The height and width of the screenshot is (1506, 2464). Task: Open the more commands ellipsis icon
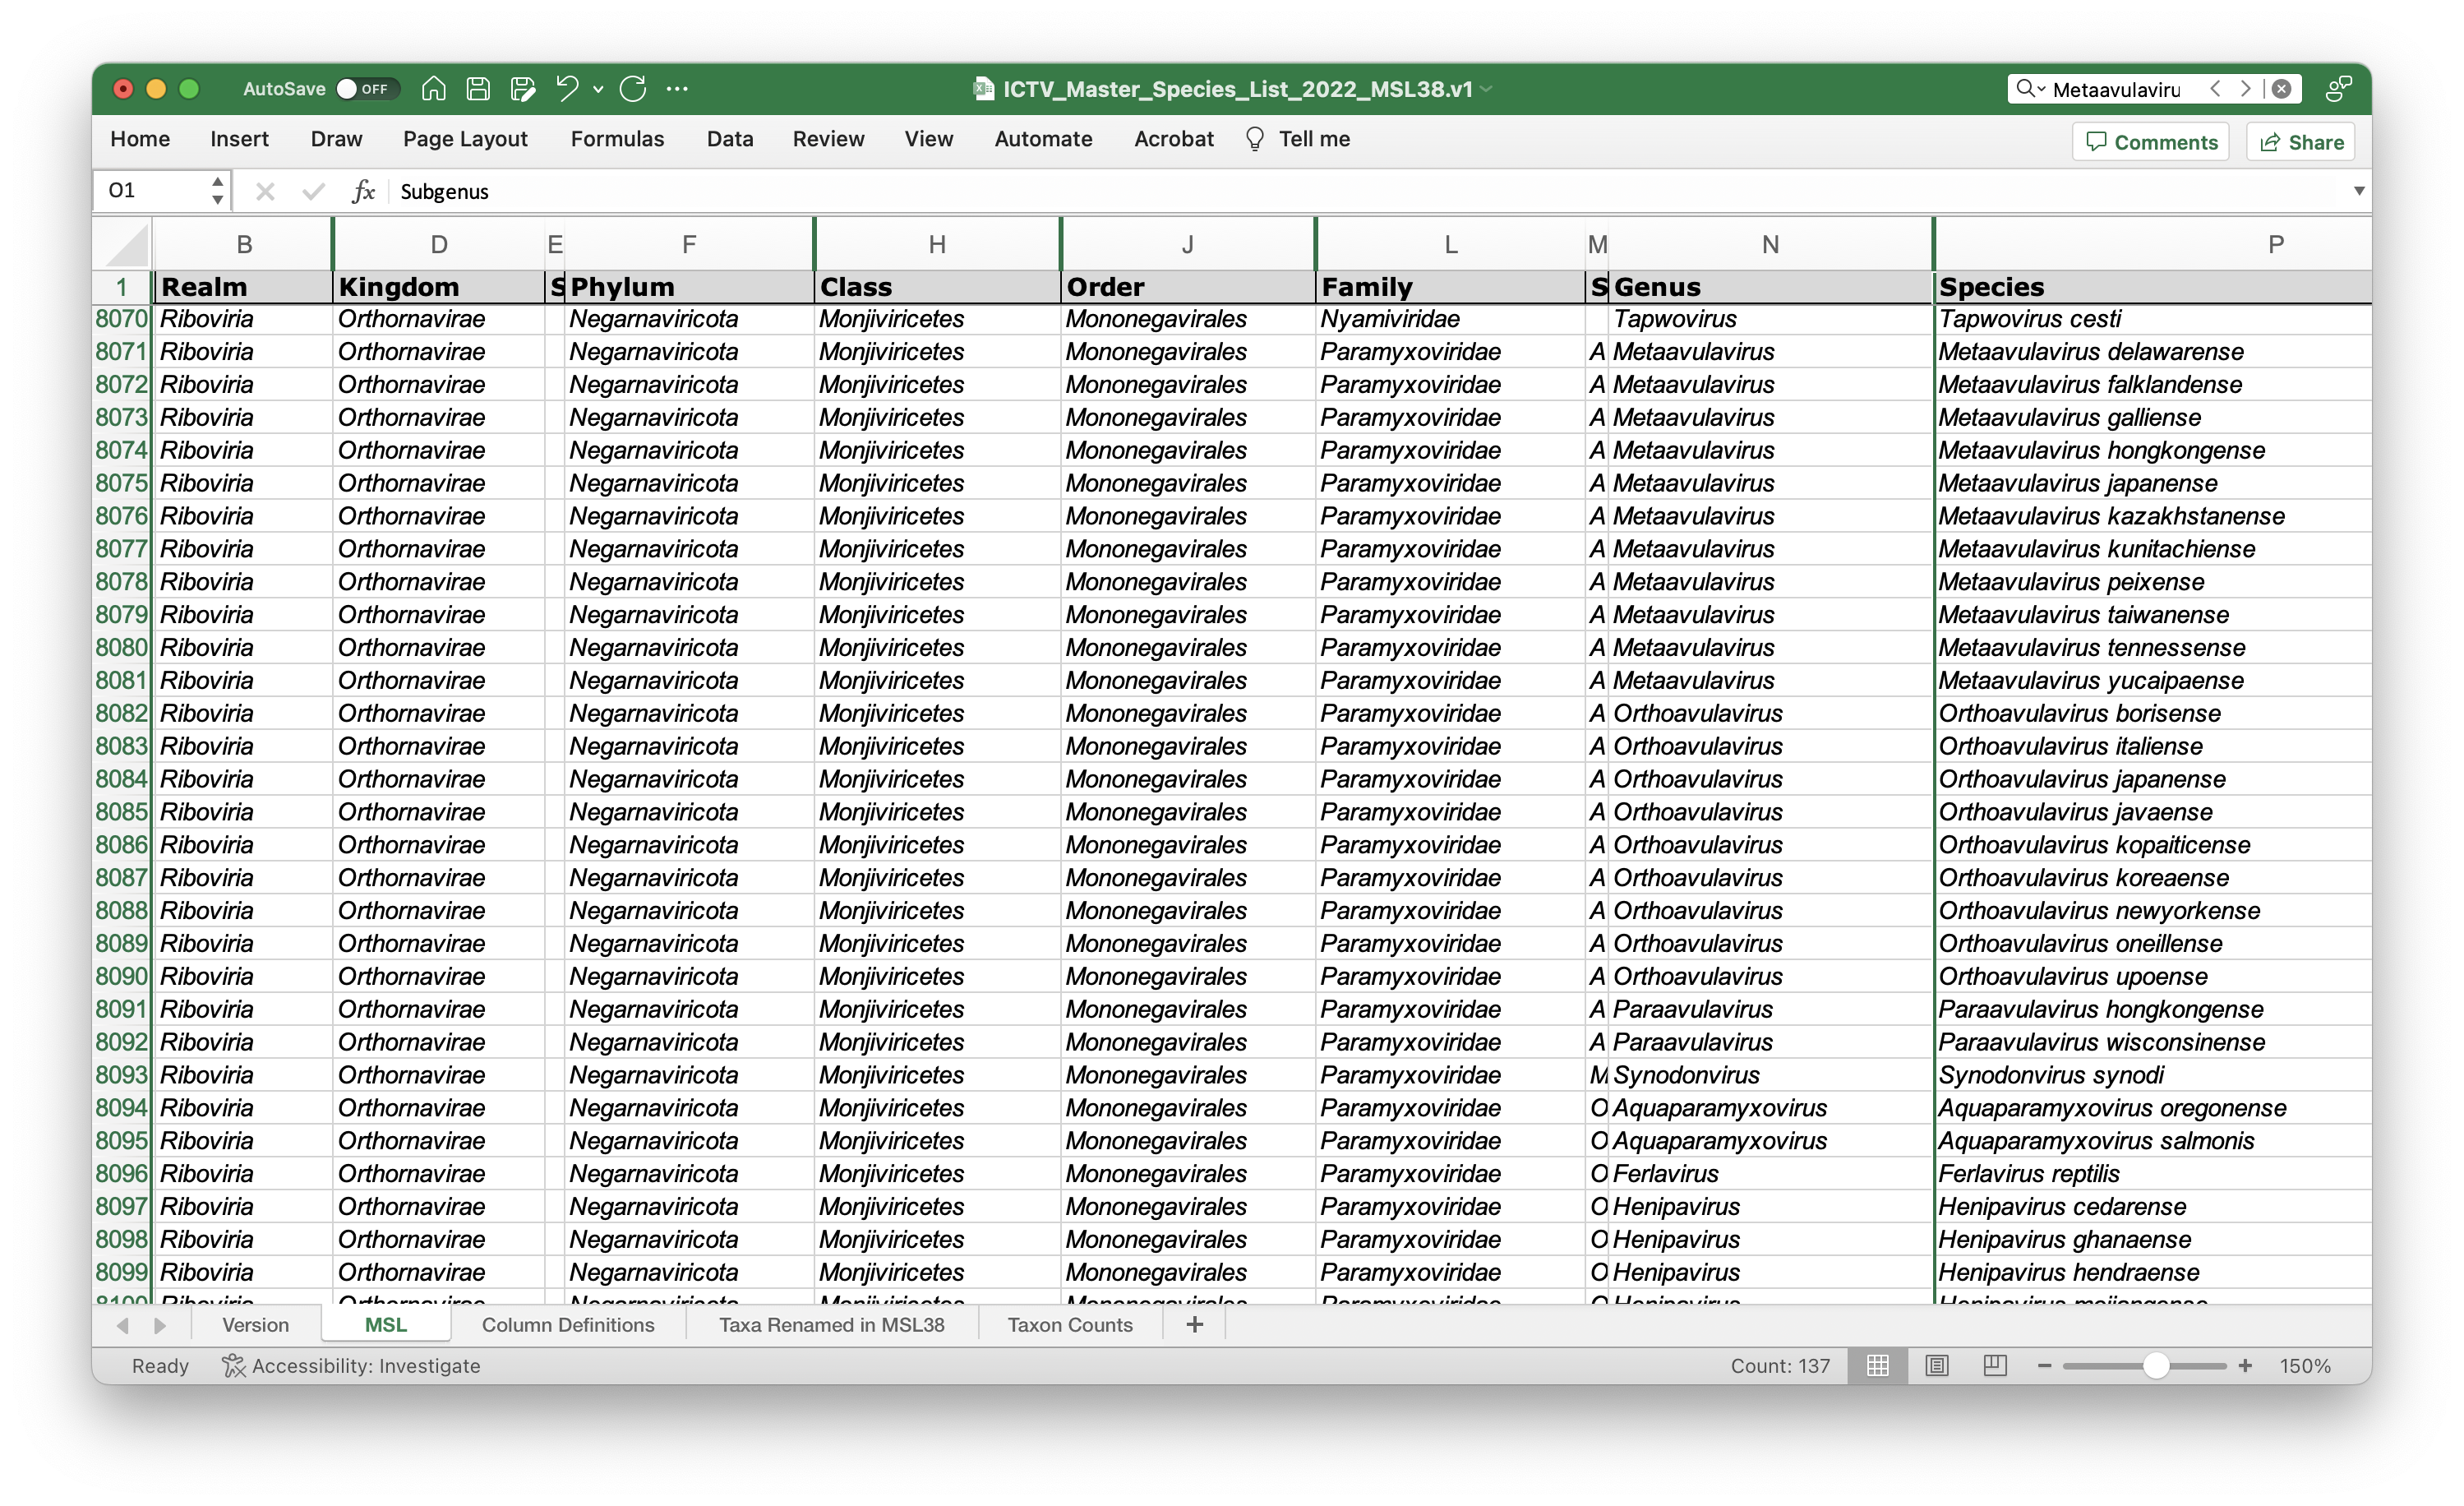(x=677, y=89)
